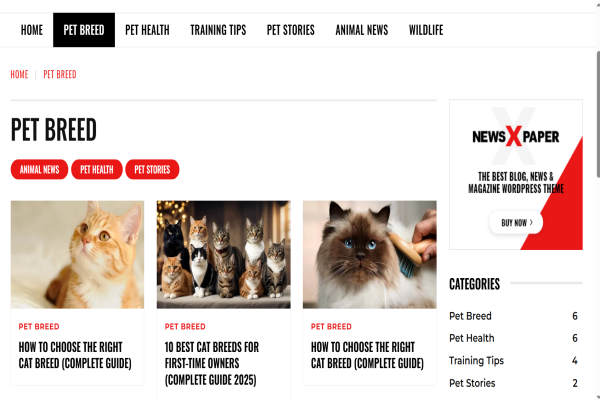
Task: Open the cat being brushed thumbnail
Action: tap(370, 255)
